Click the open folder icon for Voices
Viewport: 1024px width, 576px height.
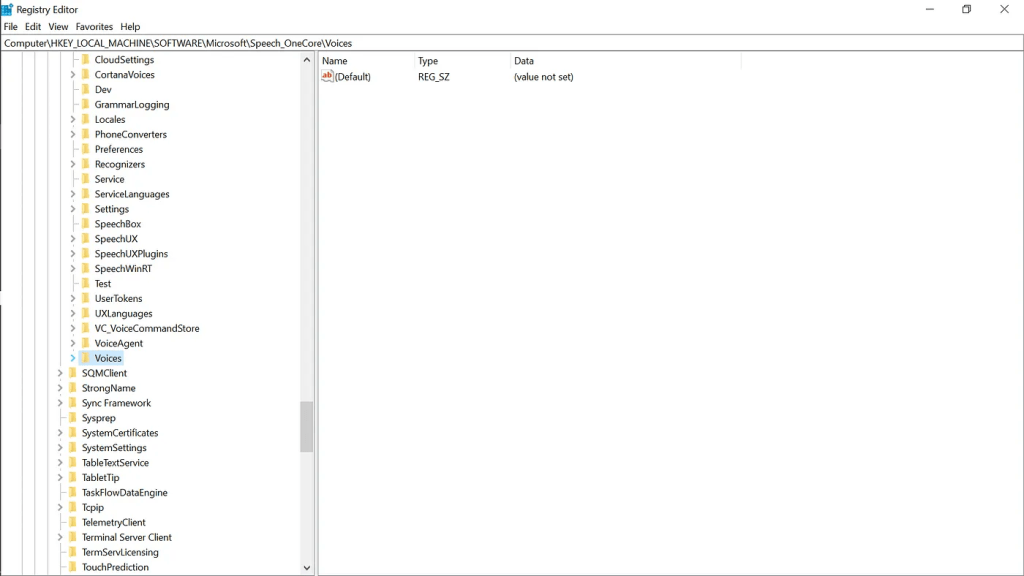coord(85,358)
